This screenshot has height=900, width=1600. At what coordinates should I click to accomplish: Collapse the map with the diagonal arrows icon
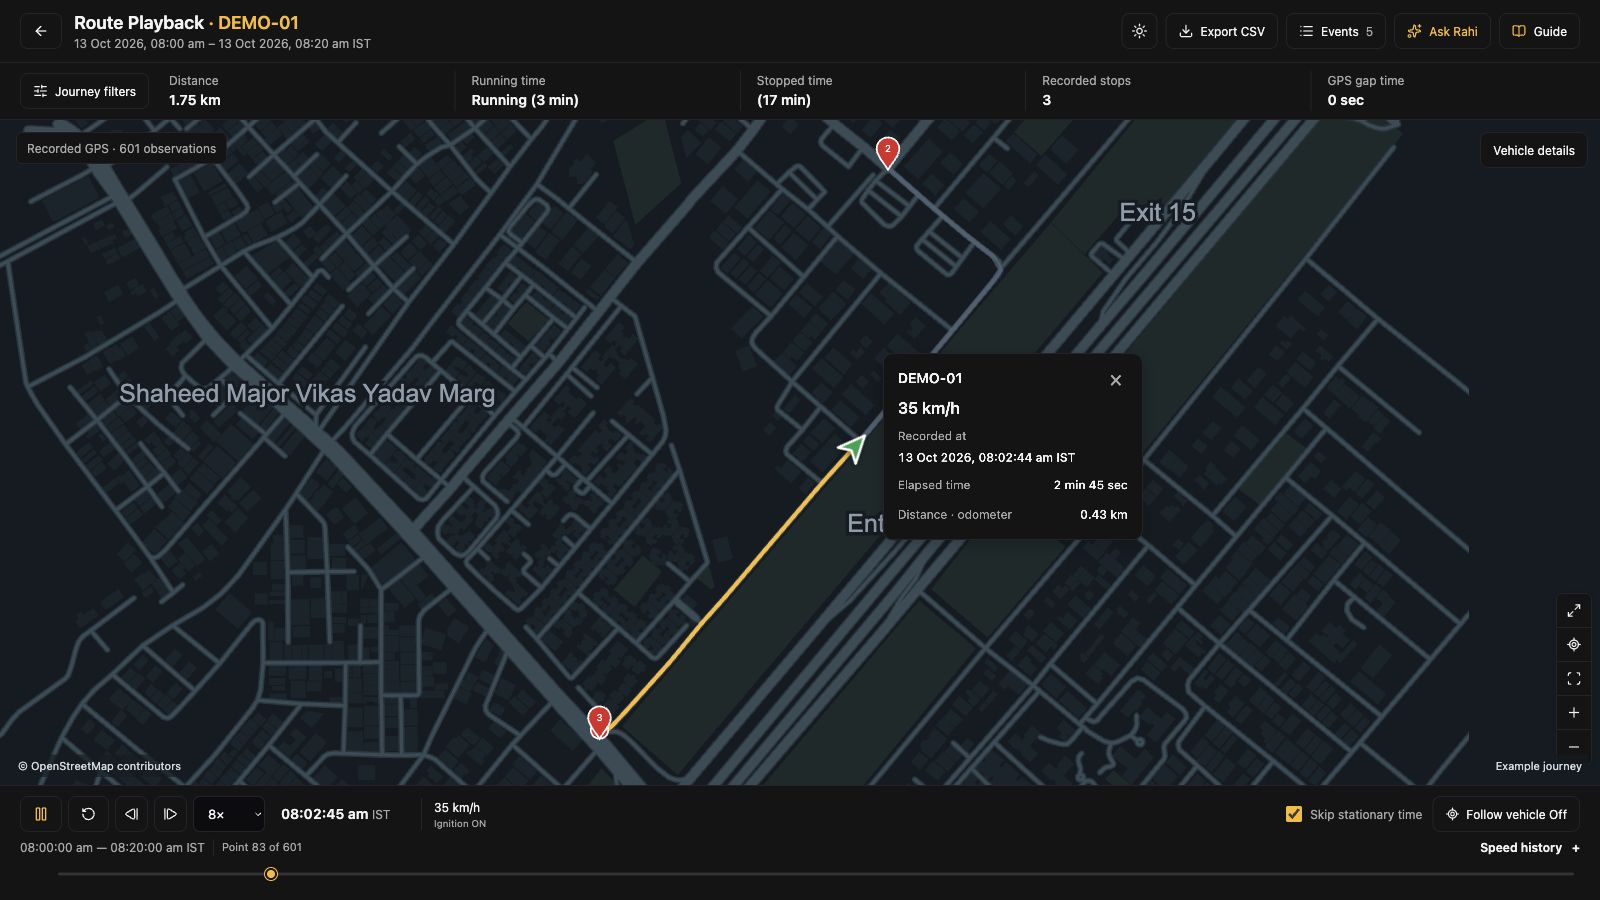click(x=1573, y=611)
